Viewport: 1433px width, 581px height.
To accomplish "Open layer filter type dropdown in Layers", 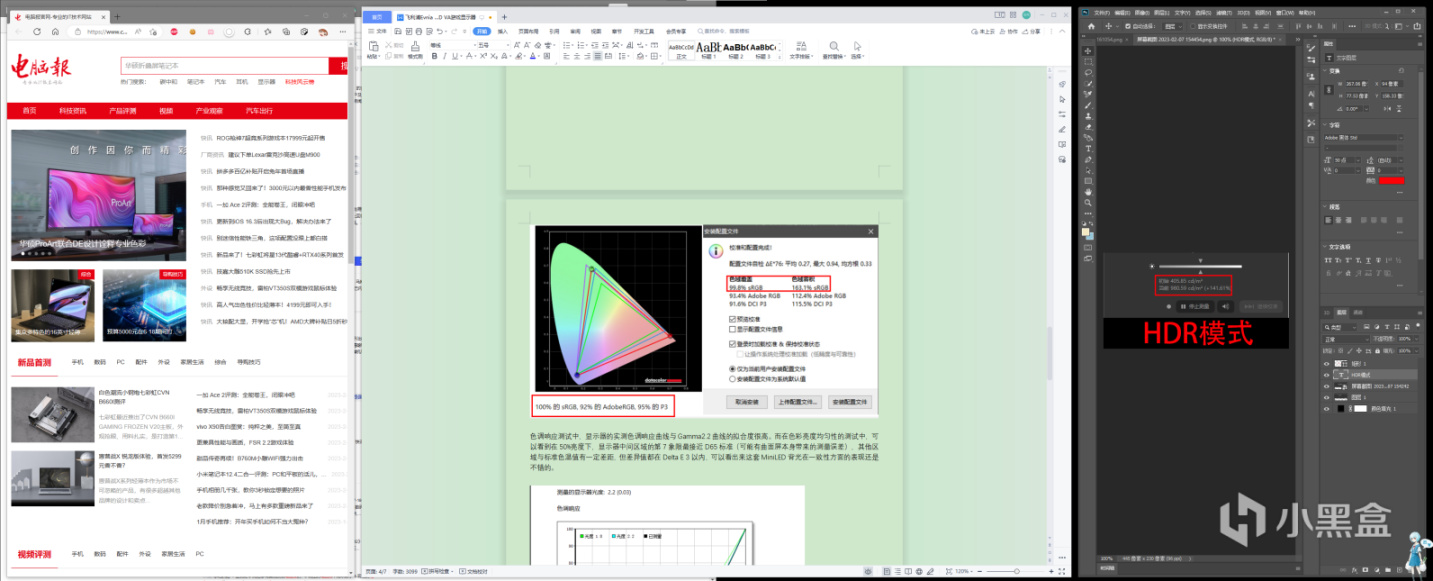I will (x=1340, y=327).
